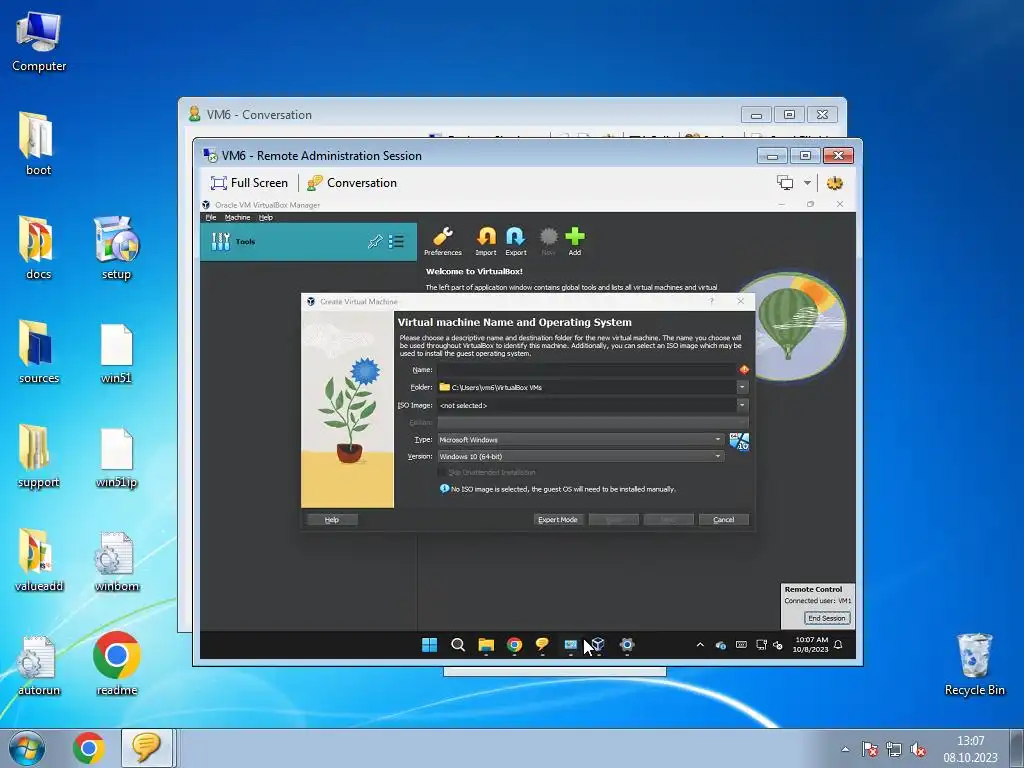Click the remote notification bell icon

click(839, 645)
